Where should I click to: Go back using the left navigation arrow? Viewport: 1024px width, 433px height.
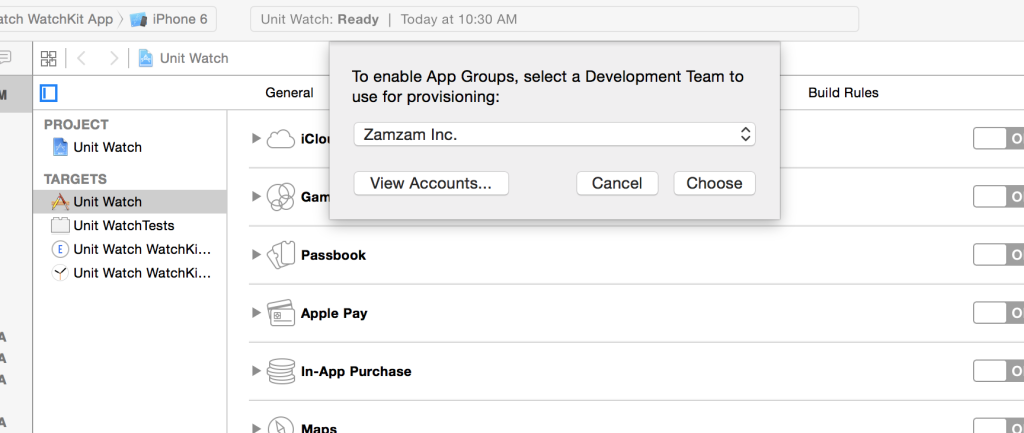coord(81,58)
